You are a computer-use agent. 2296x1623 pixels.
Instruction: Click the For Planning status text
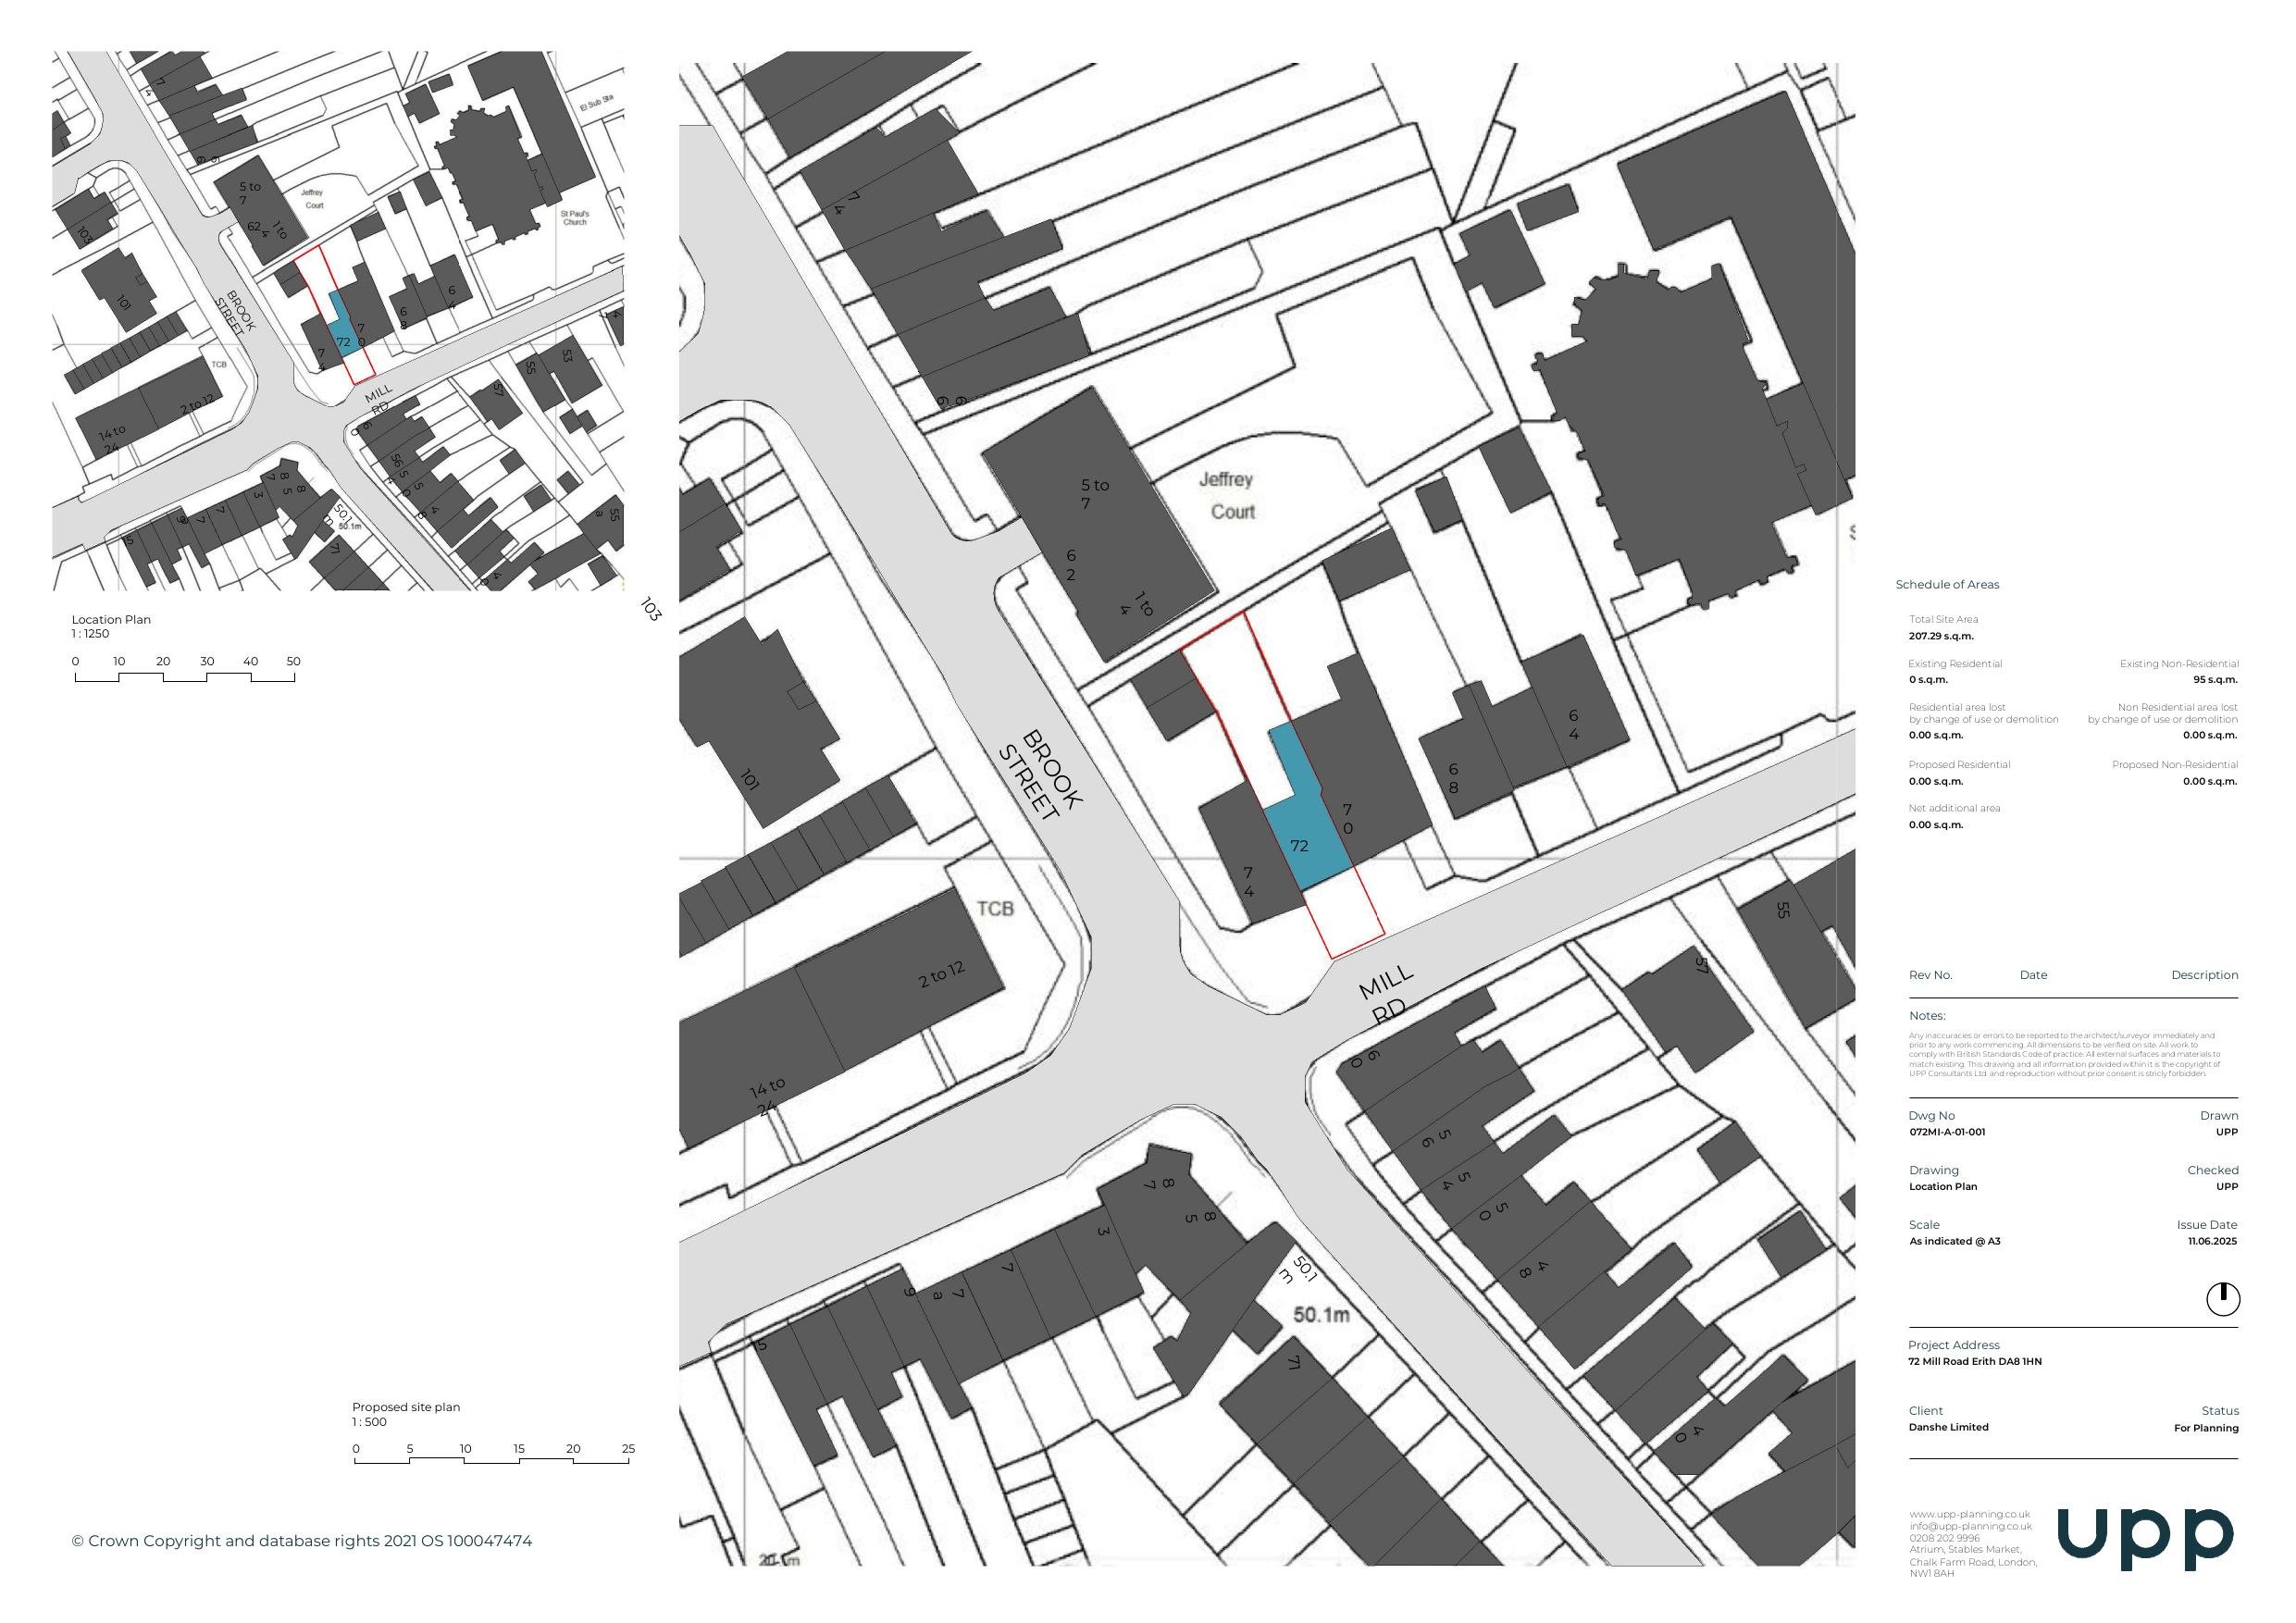(x=2205, y=1428)
